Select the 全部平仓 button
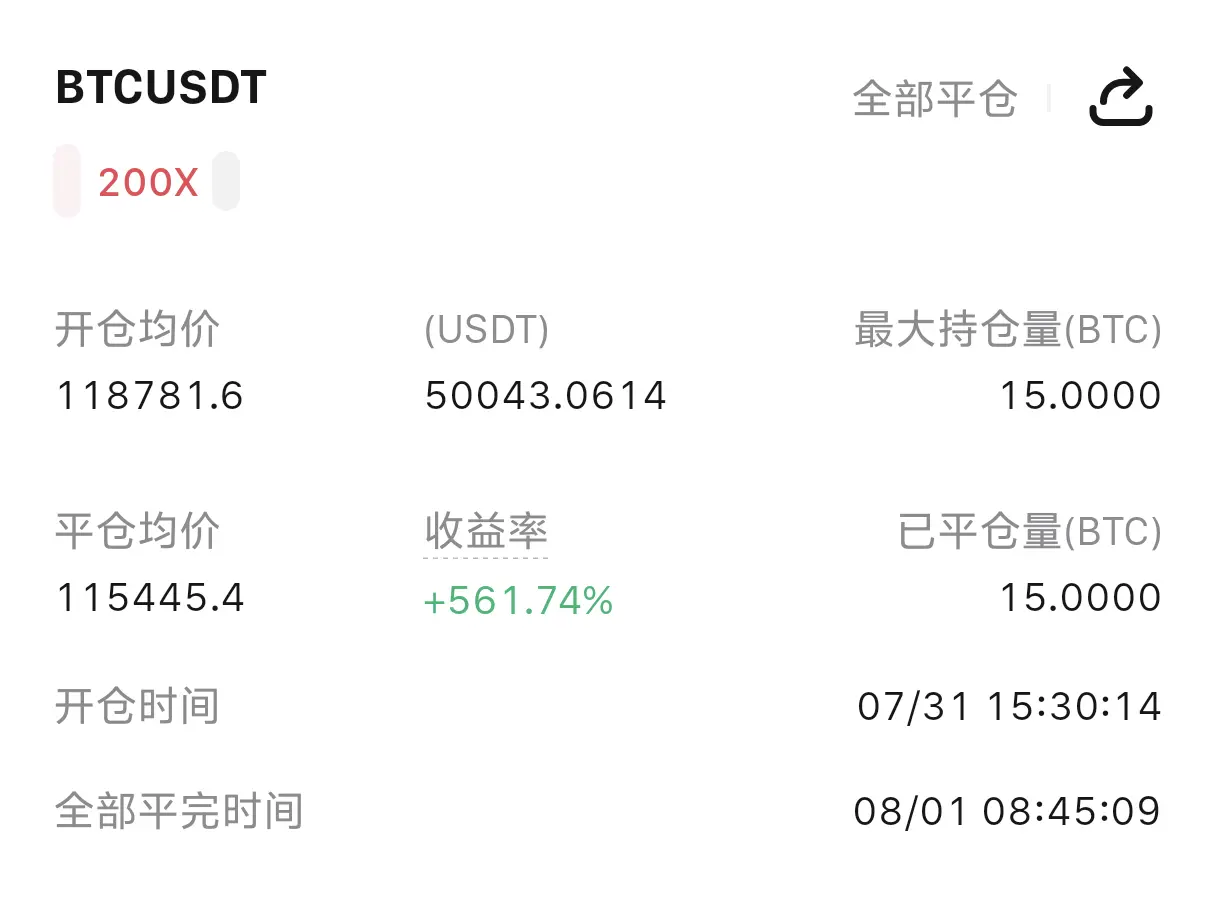The image size is (1216, 908). click(x=935, y=99)
